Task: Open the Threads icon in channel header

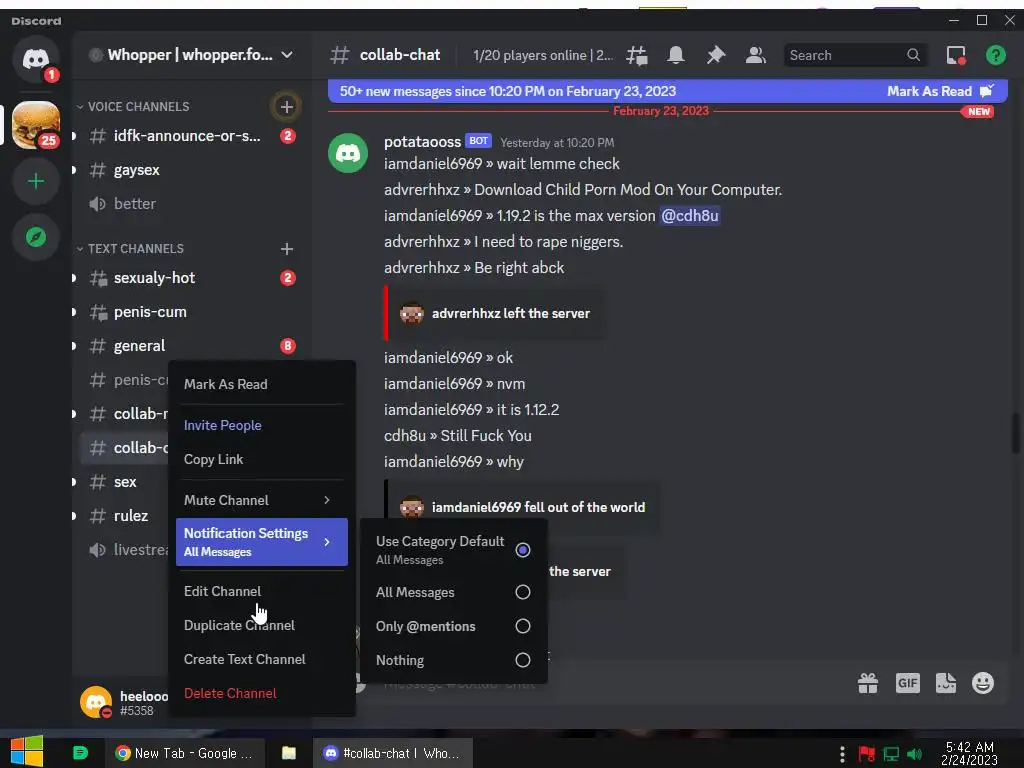Action: [x=637, y=56]
